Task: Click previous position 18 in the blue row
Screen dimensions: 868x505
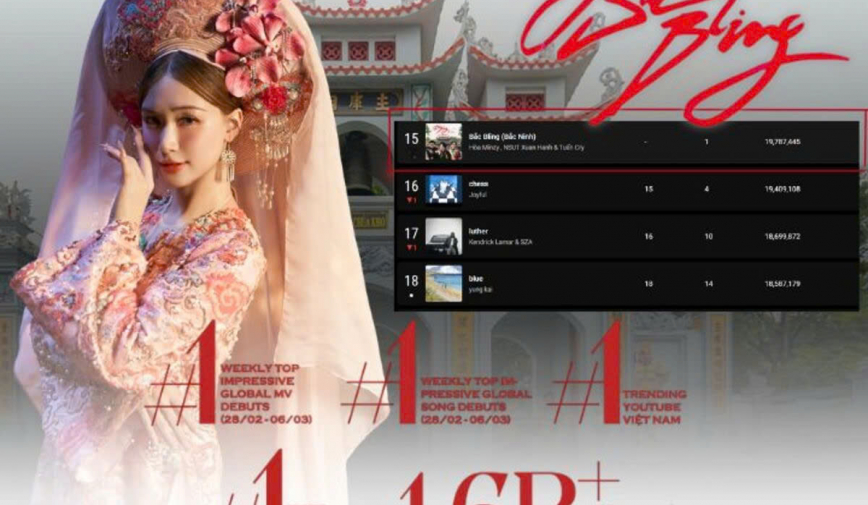Action: click(648, 284)
